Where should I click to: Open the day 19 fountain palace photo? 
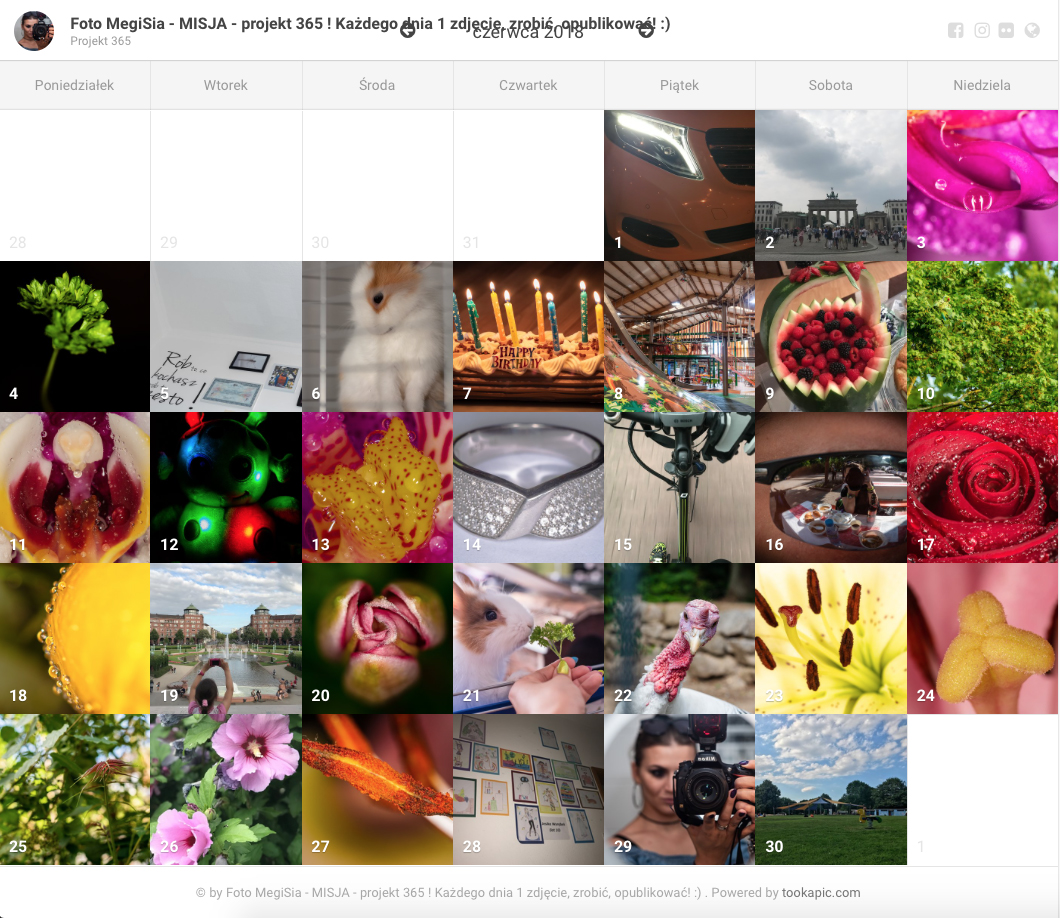coord(226,639)
